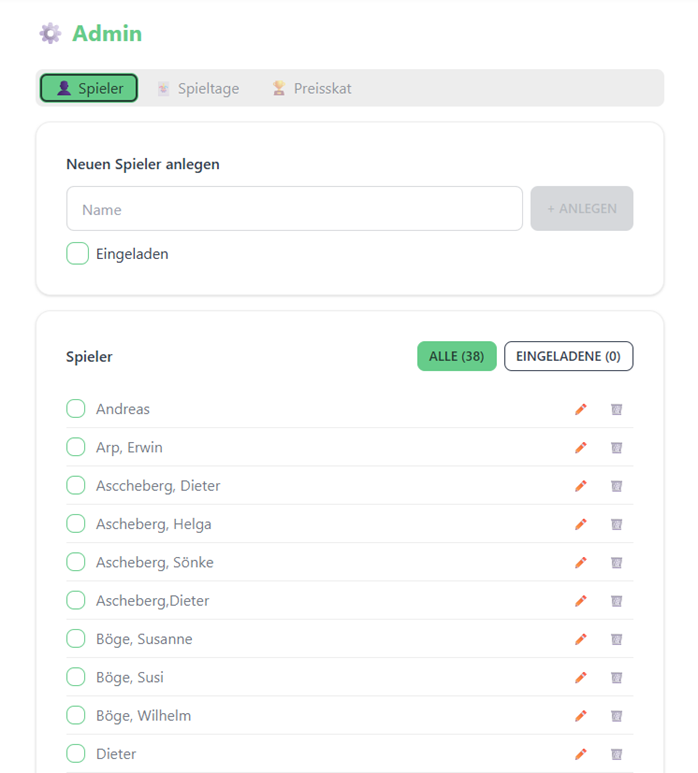
Task: Toggle checkbox next to Ascheberg, Helga
Action: coord(76,524)
